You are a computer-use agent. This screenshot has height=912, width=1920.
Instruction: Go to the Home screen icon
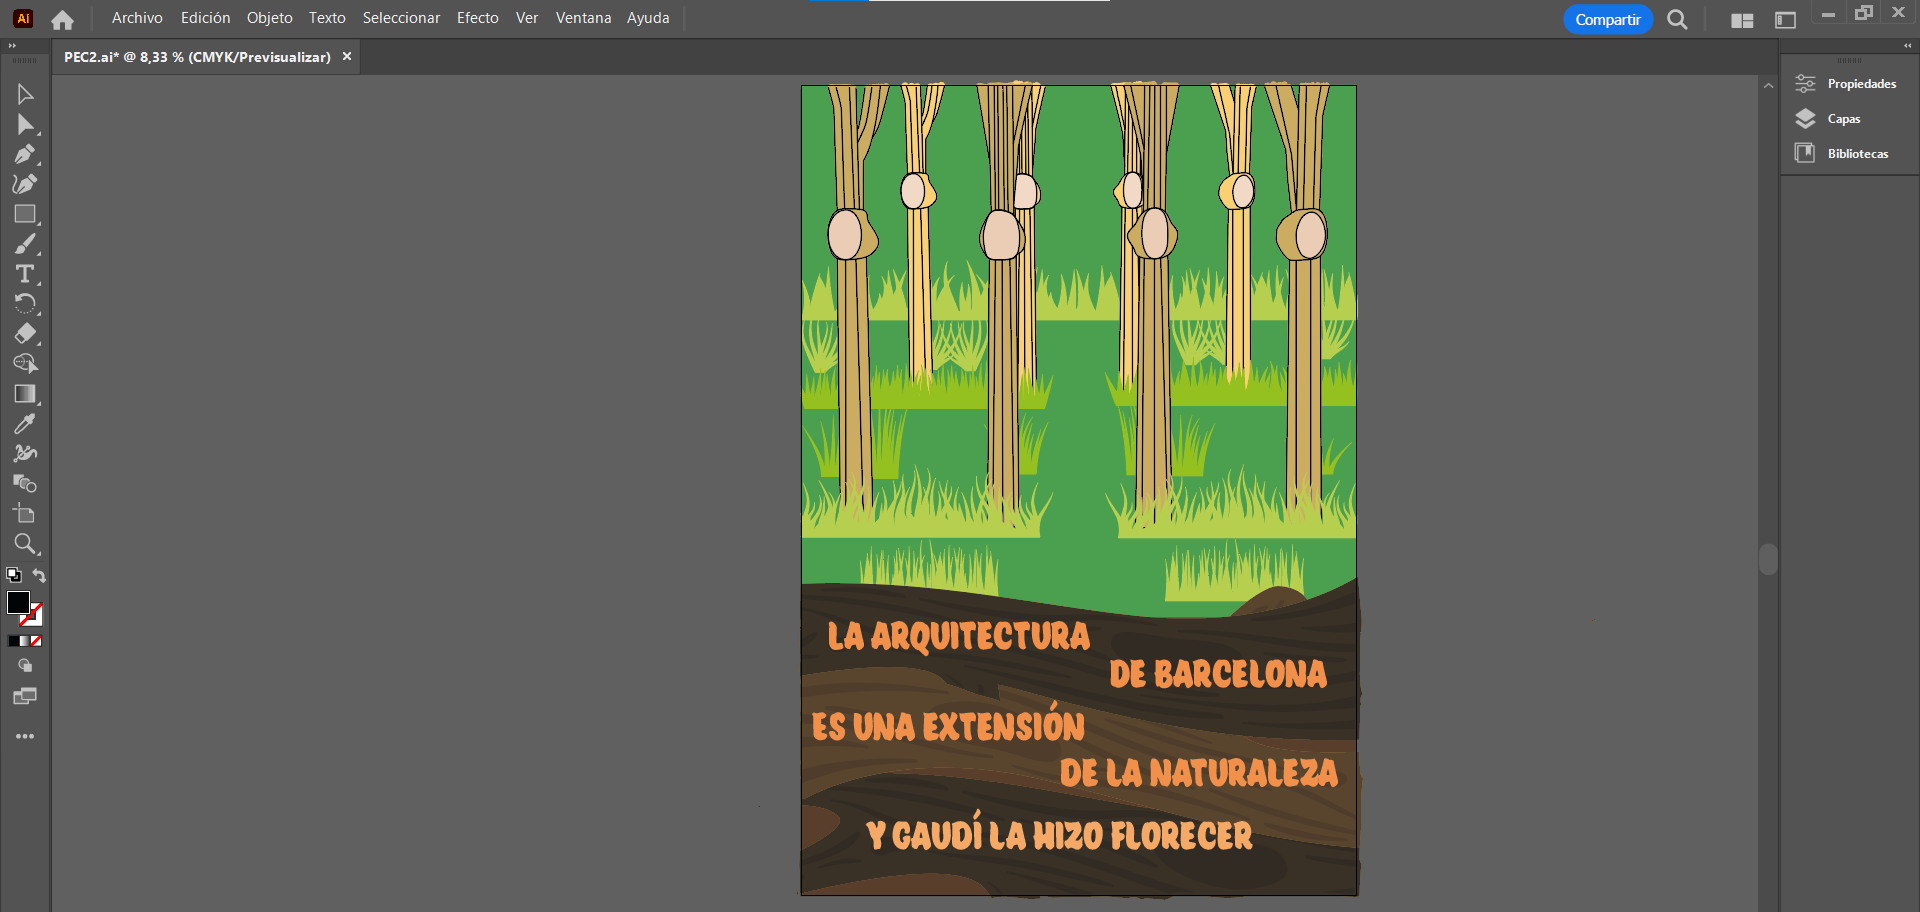[x=62, y=19]
